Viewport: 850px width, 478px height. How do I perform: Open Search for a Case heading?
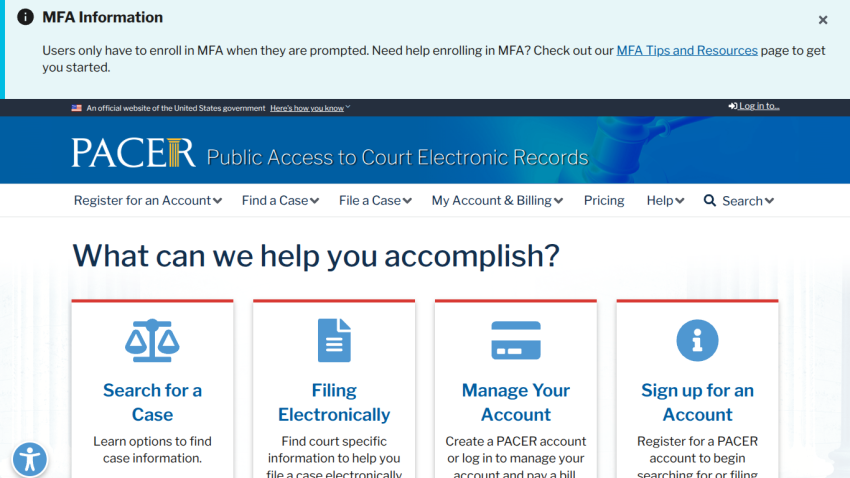click(x=152, y=402)
